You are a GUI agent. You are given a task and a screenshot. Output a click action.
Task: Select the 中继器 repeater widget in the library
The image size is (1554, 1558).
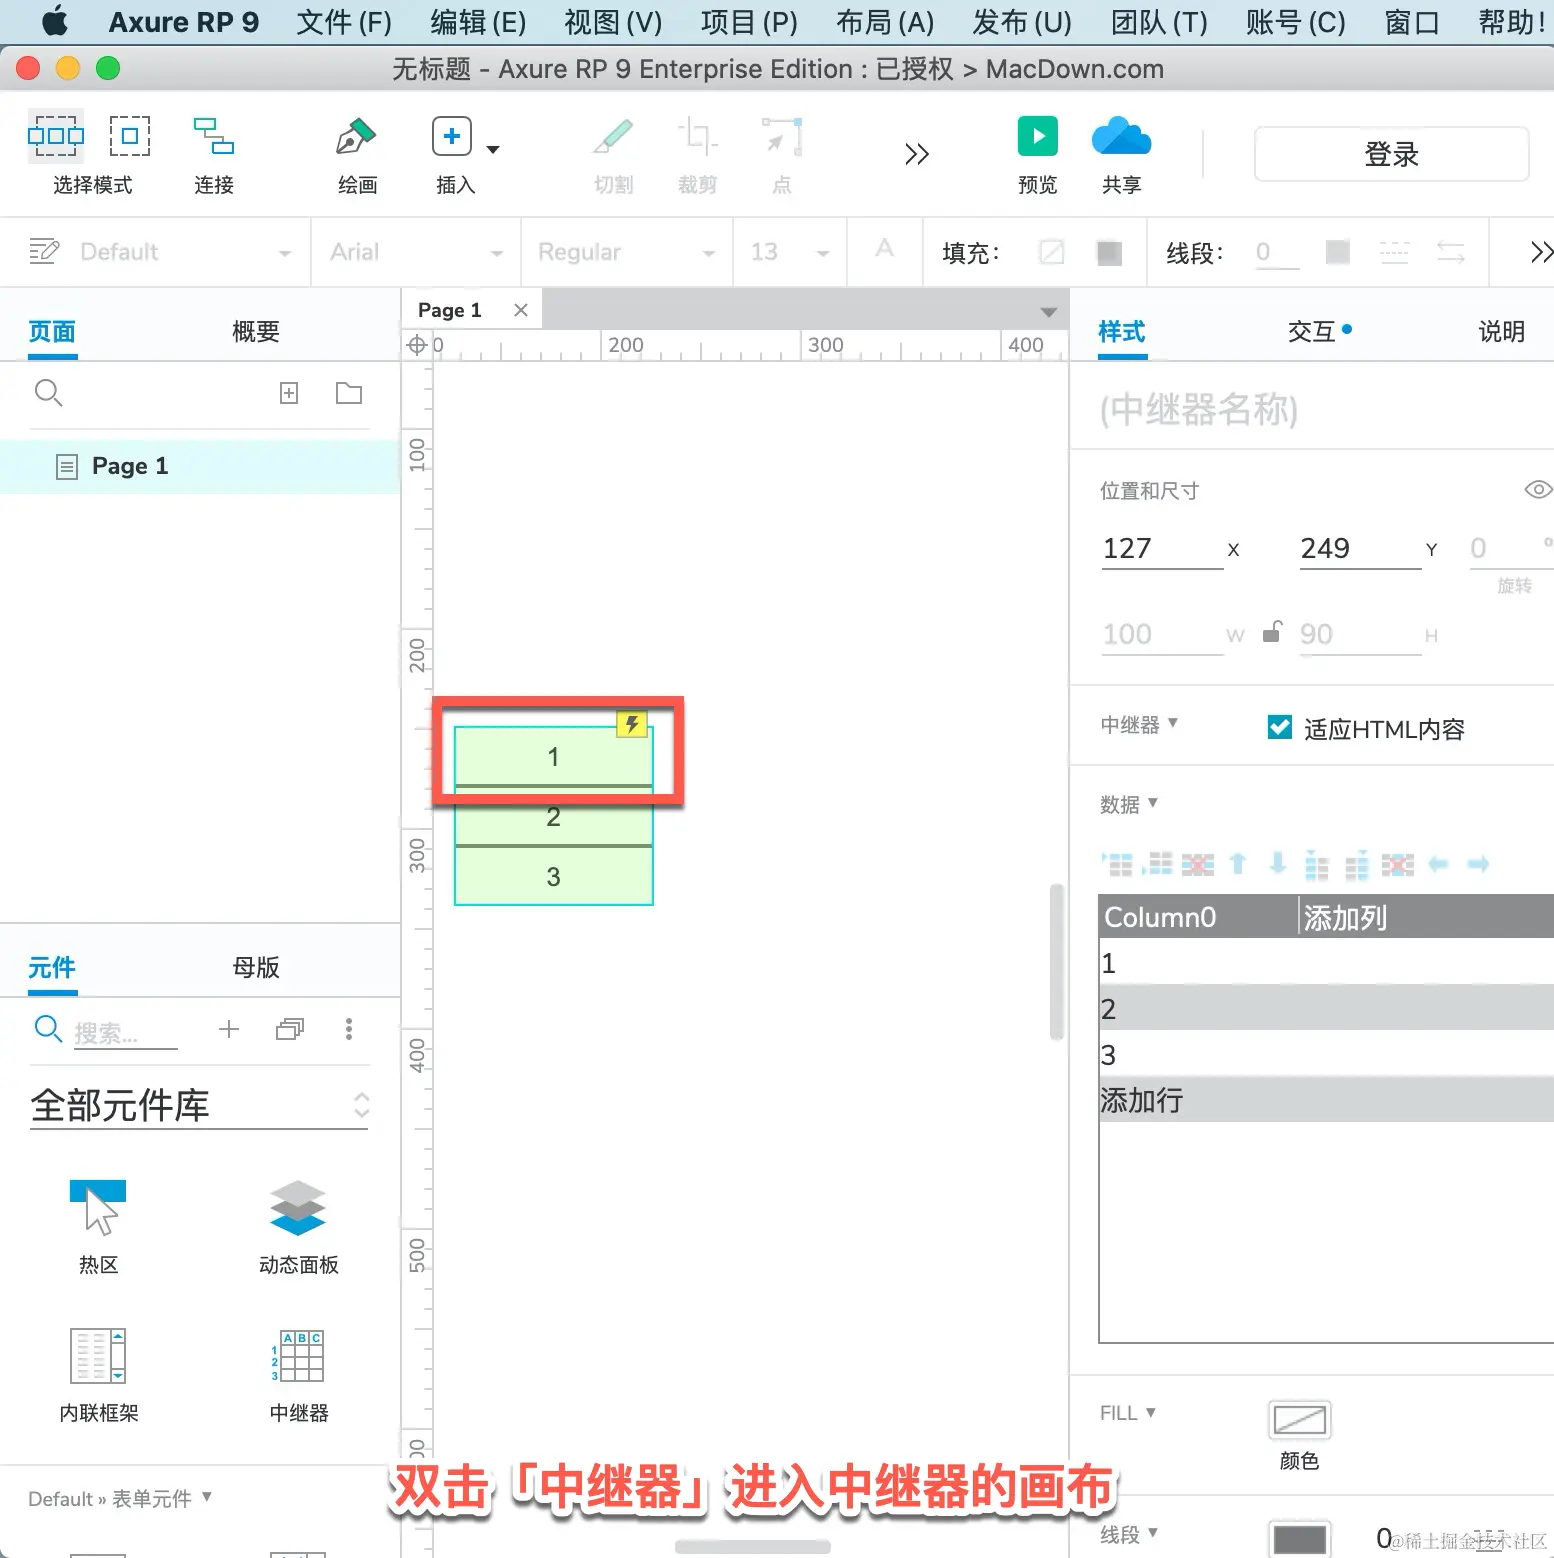298,1375
